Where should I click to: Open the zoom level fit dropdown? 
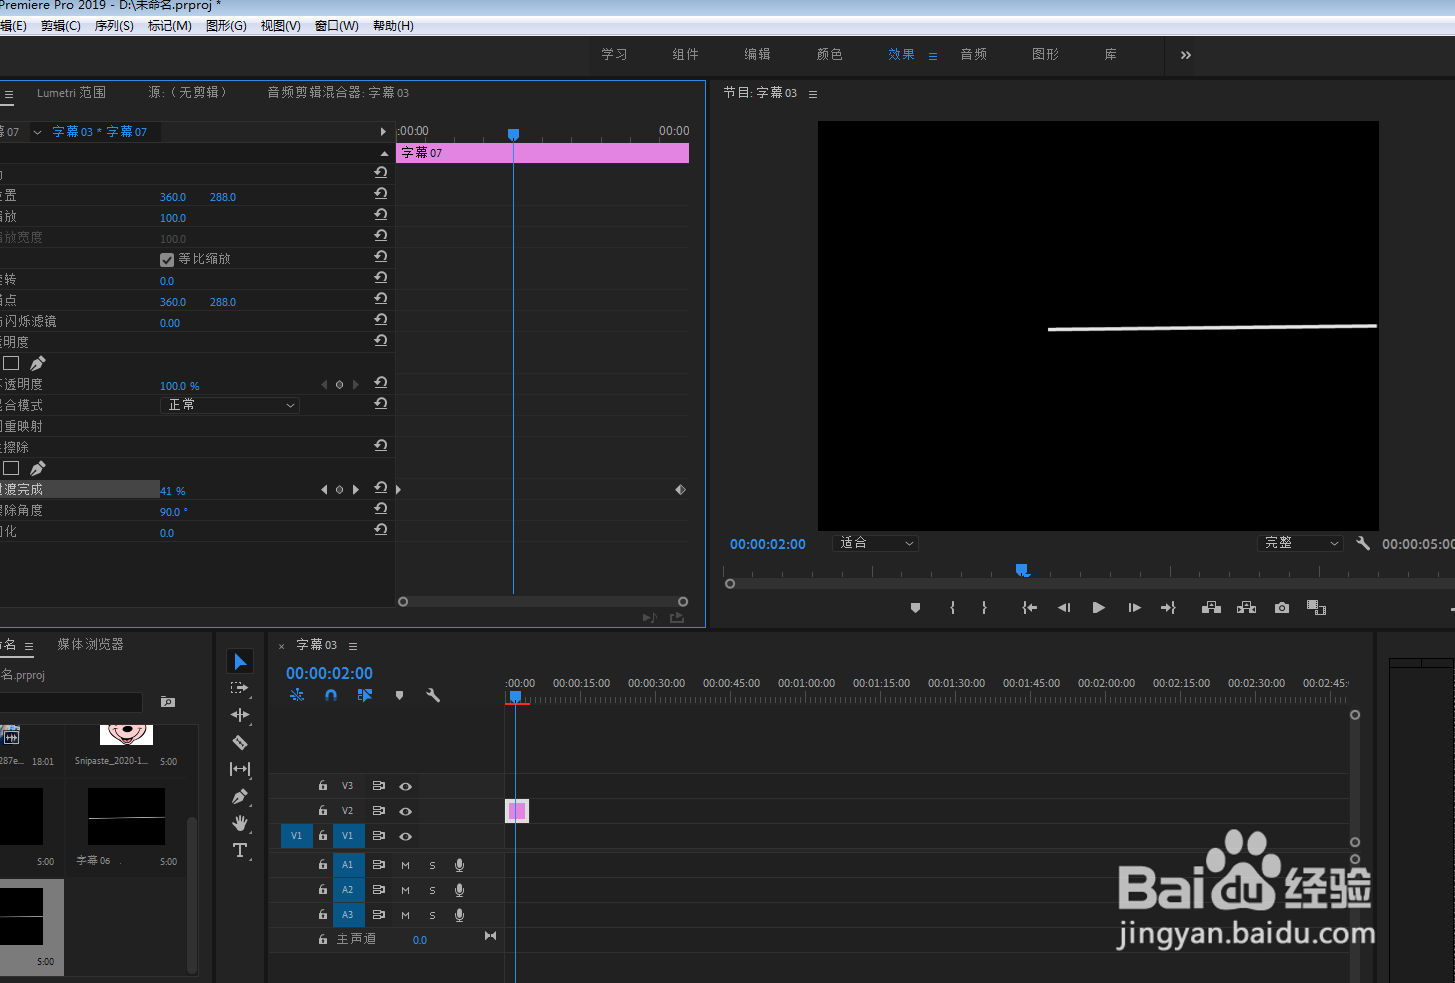pyautogui.click(x=875, y=543)
